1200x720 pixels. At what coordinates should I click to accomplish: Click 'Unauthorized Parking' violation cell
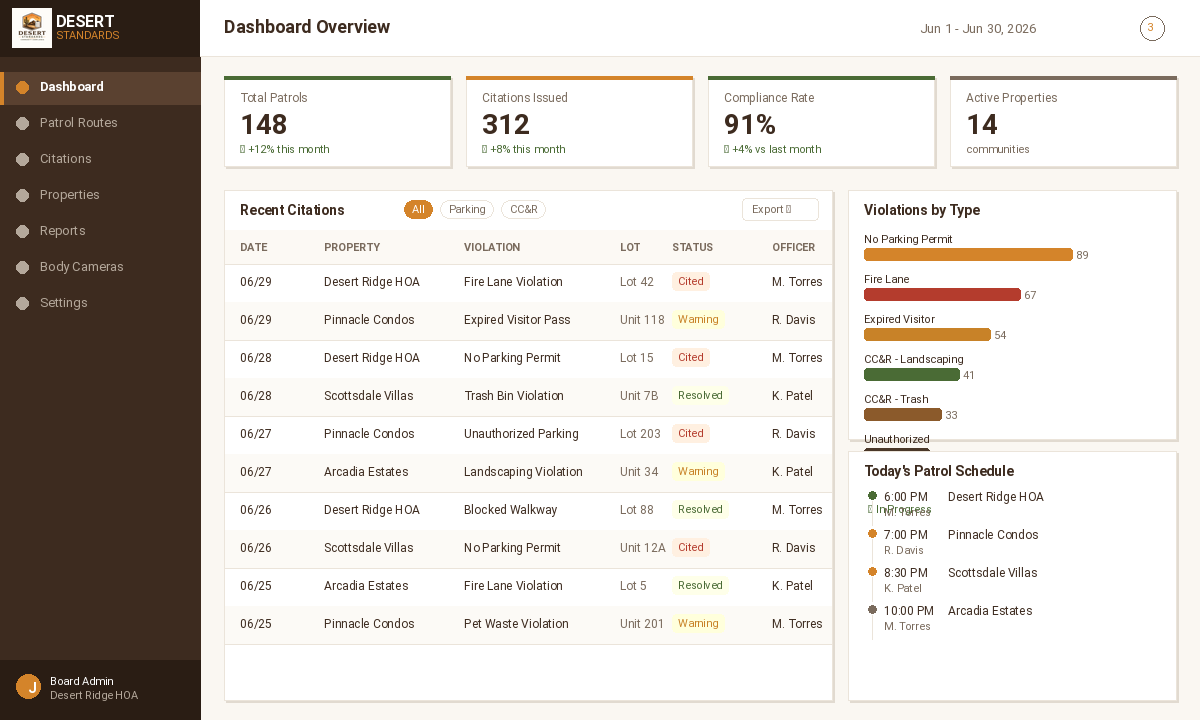521,434
